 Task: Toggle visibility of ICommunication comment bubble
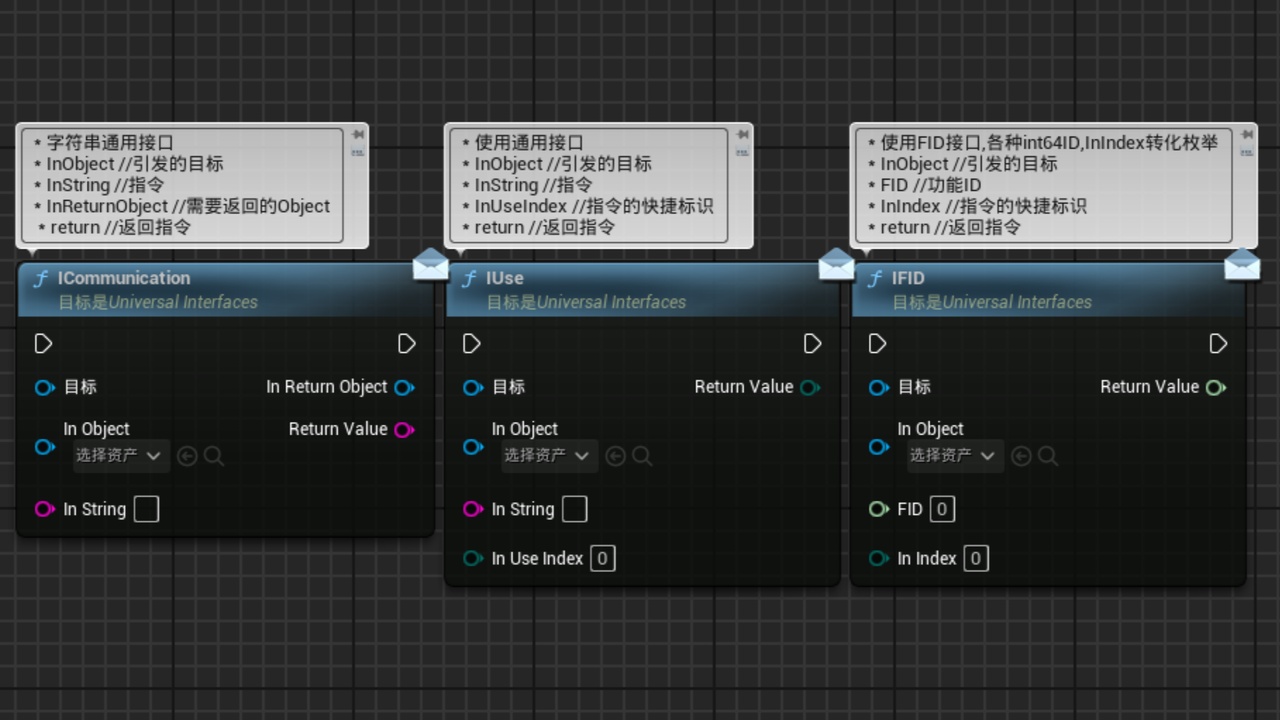click(x=358, y=153)
